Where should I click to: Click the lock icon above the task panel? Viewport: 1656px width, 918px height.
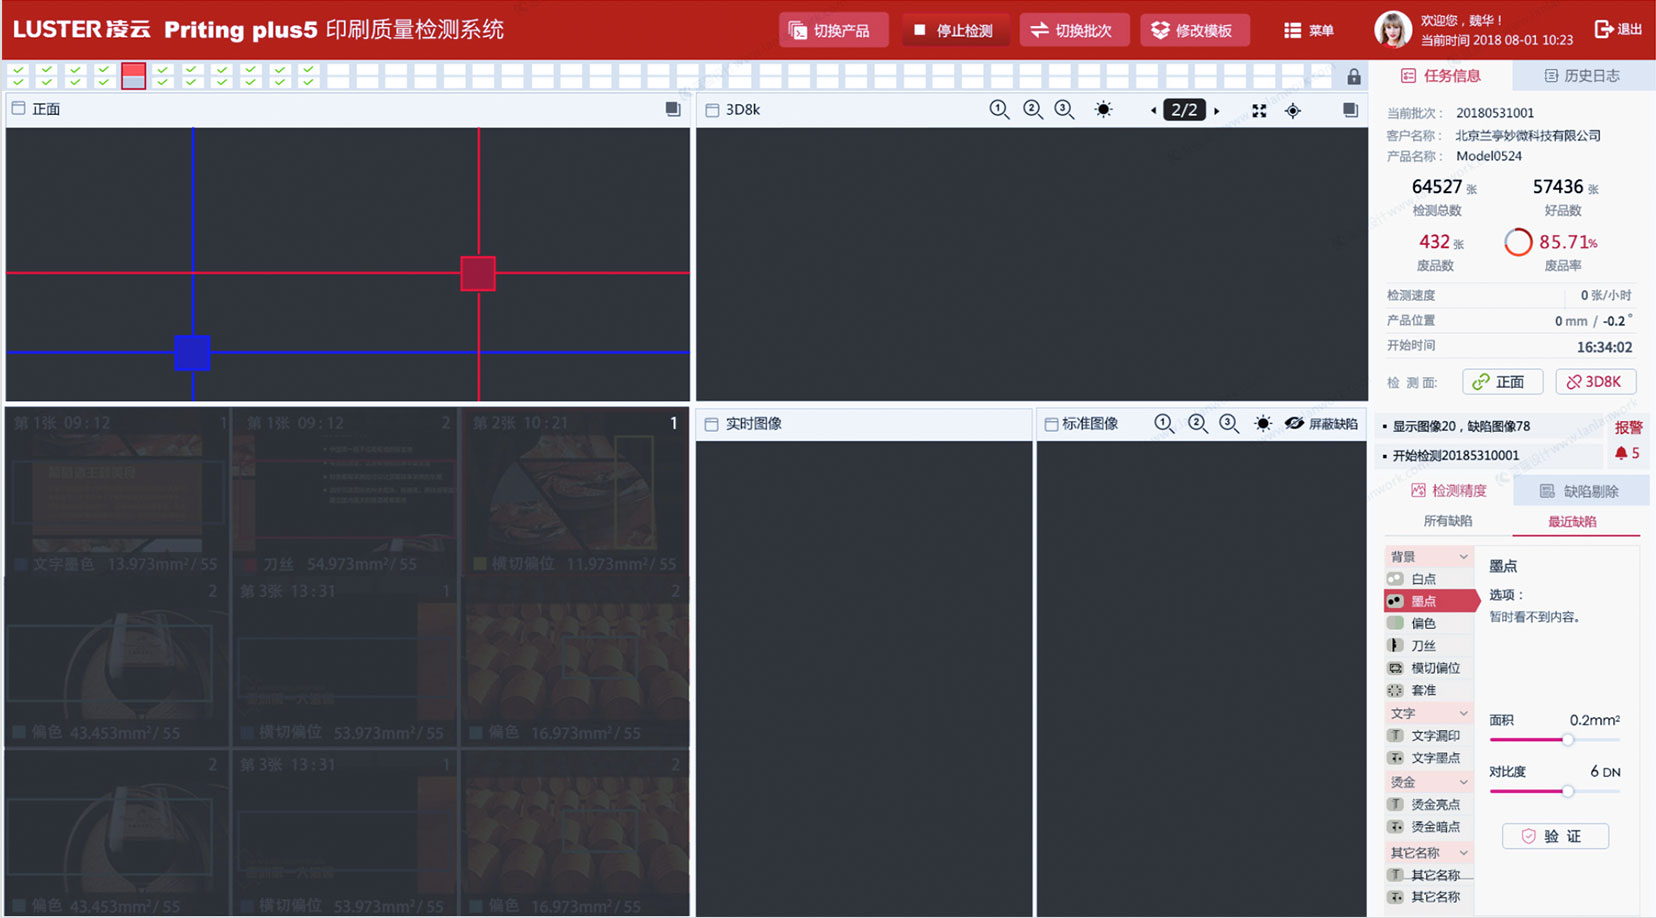coord(1354,76)
